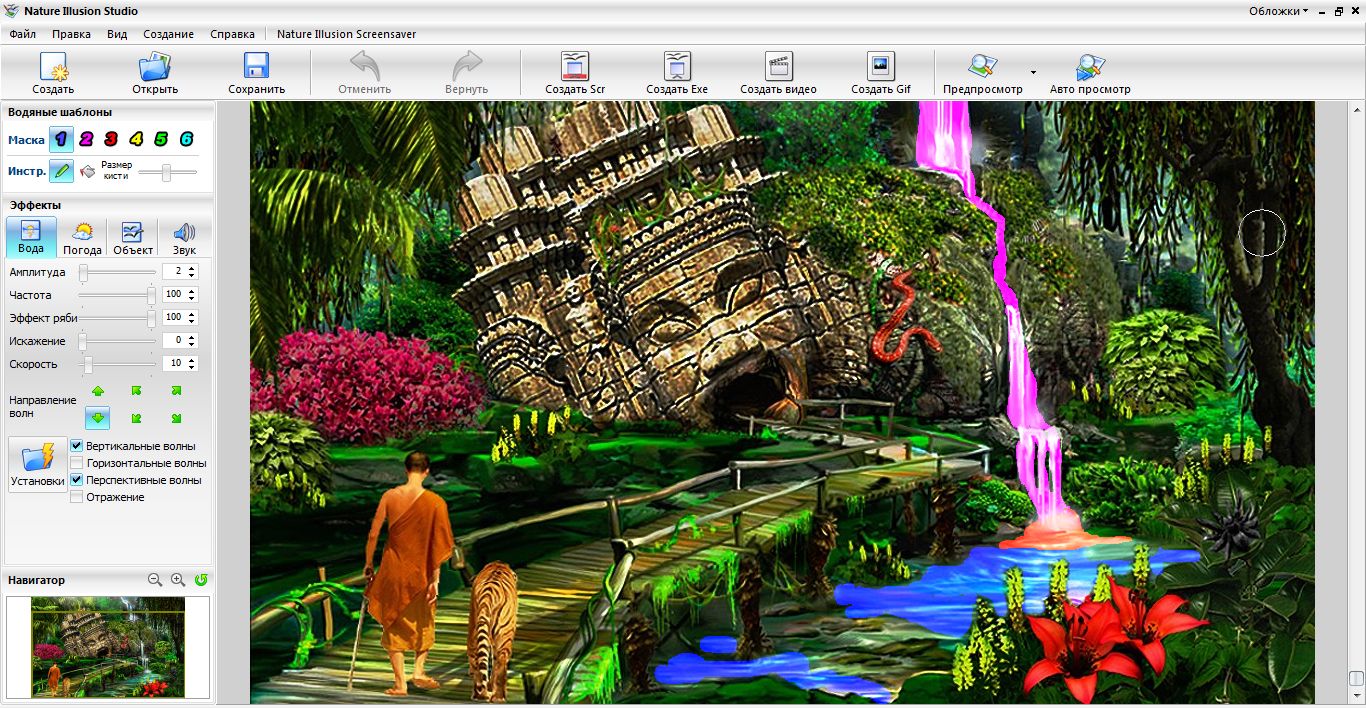The width and height of the screenshot is (1366, 708).
Task: Open the Вид menu
Action: tap(117, 34)
